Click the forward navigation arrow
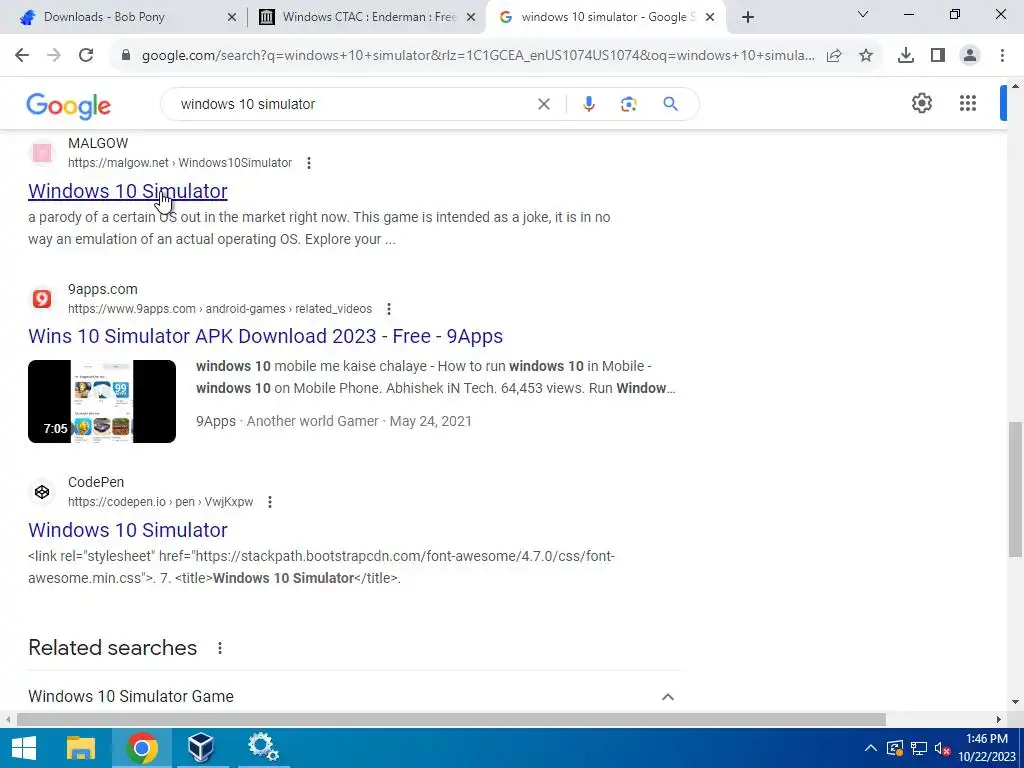Screen dimensions: 1024x768 point(54,56)
